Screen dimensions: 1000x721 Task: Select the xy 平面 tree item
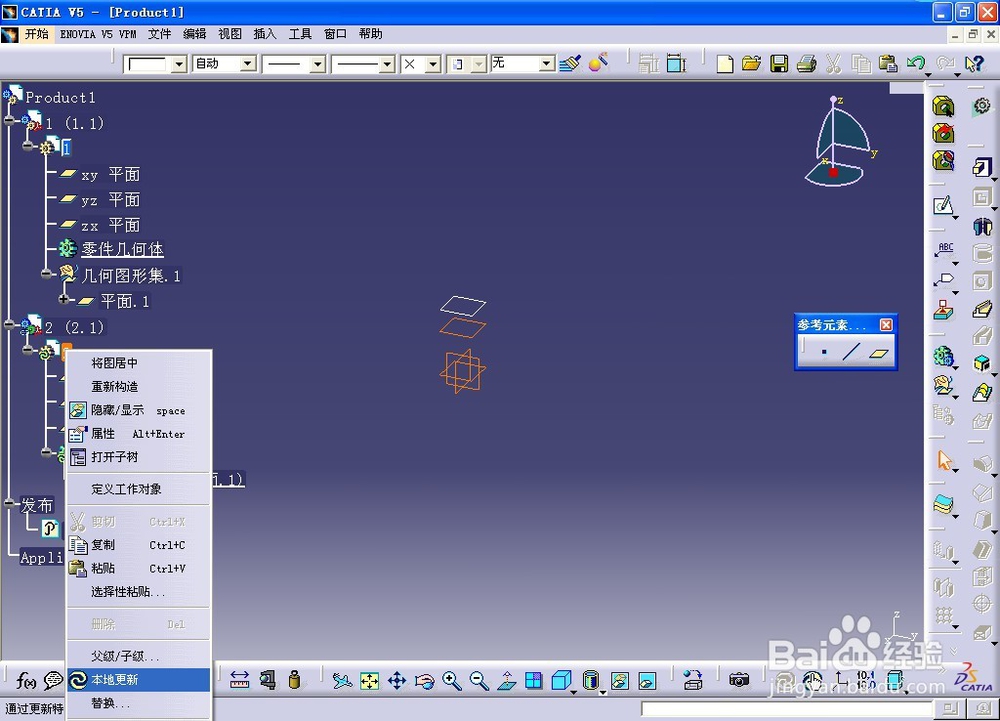click(110, 175)
